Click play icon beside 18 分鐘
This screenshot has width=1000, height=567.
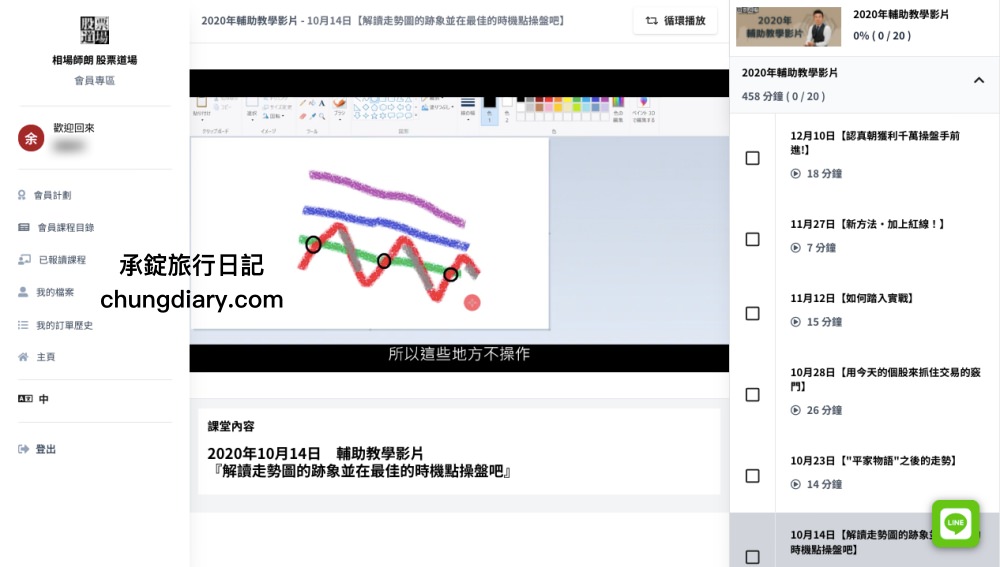point(795,173)
